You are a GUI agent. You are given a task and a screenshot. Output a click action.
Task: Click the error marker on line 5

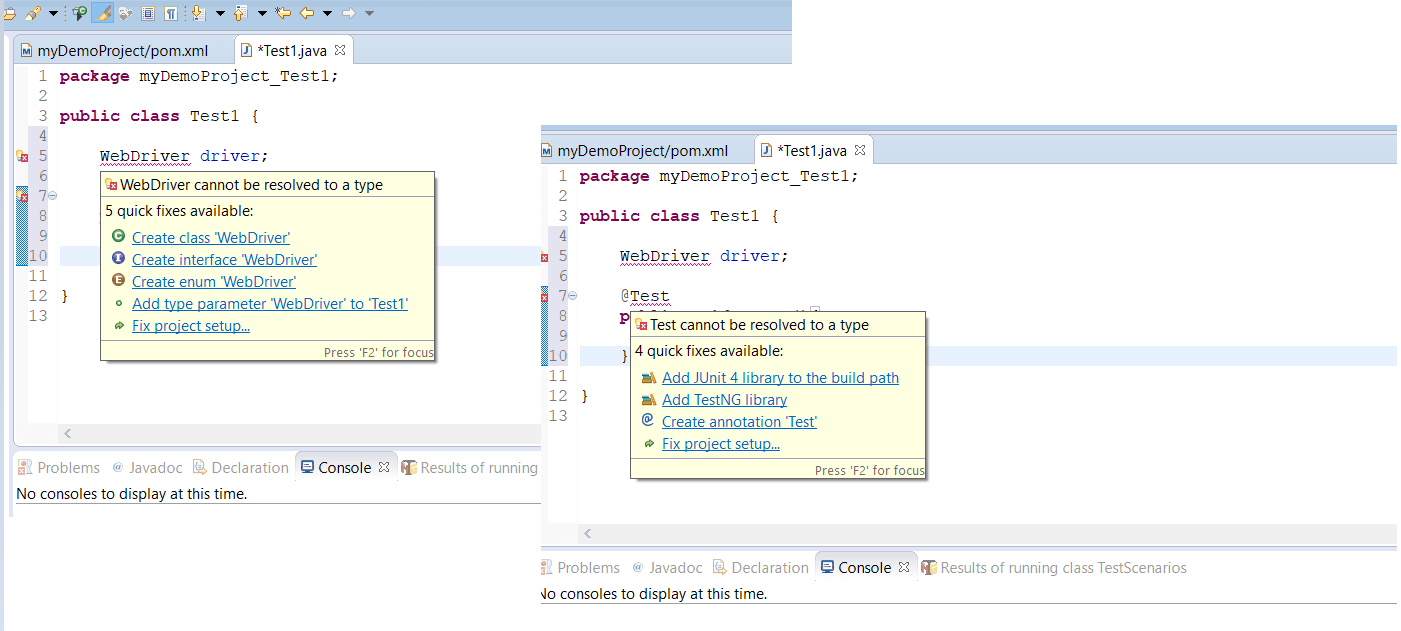coord(22,157)
